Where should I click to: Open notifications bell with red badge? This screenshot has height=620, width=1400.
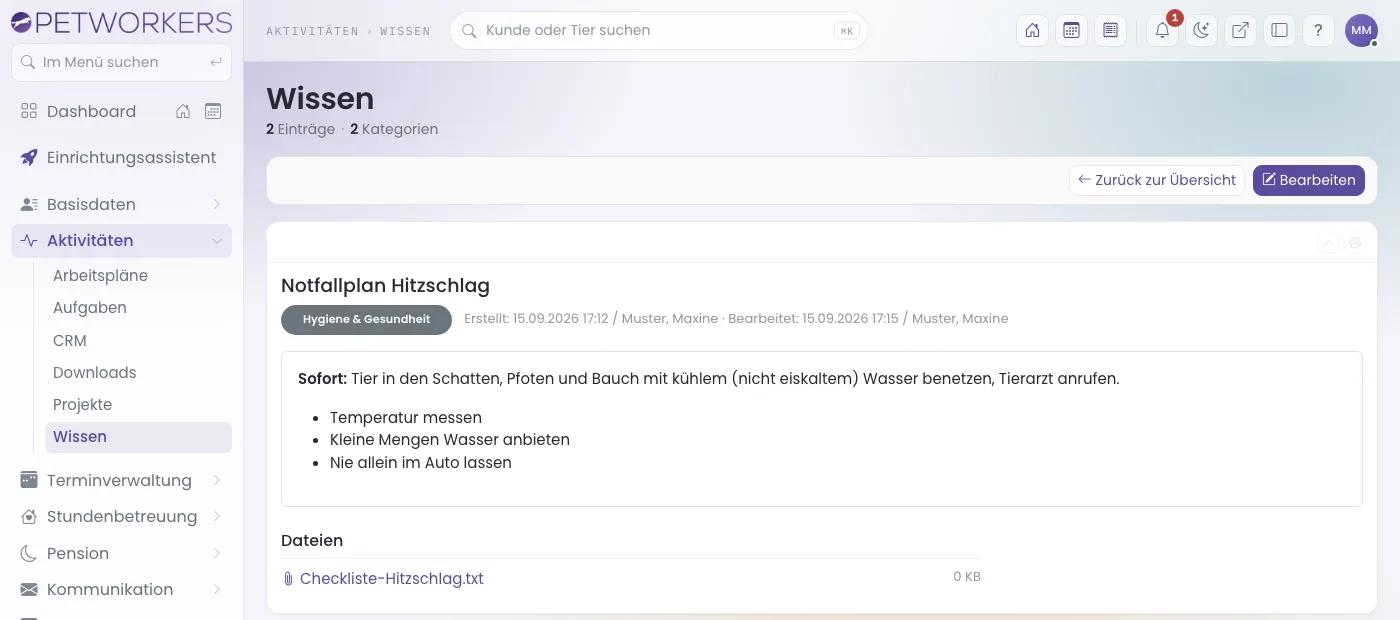tap(1163, 31)
